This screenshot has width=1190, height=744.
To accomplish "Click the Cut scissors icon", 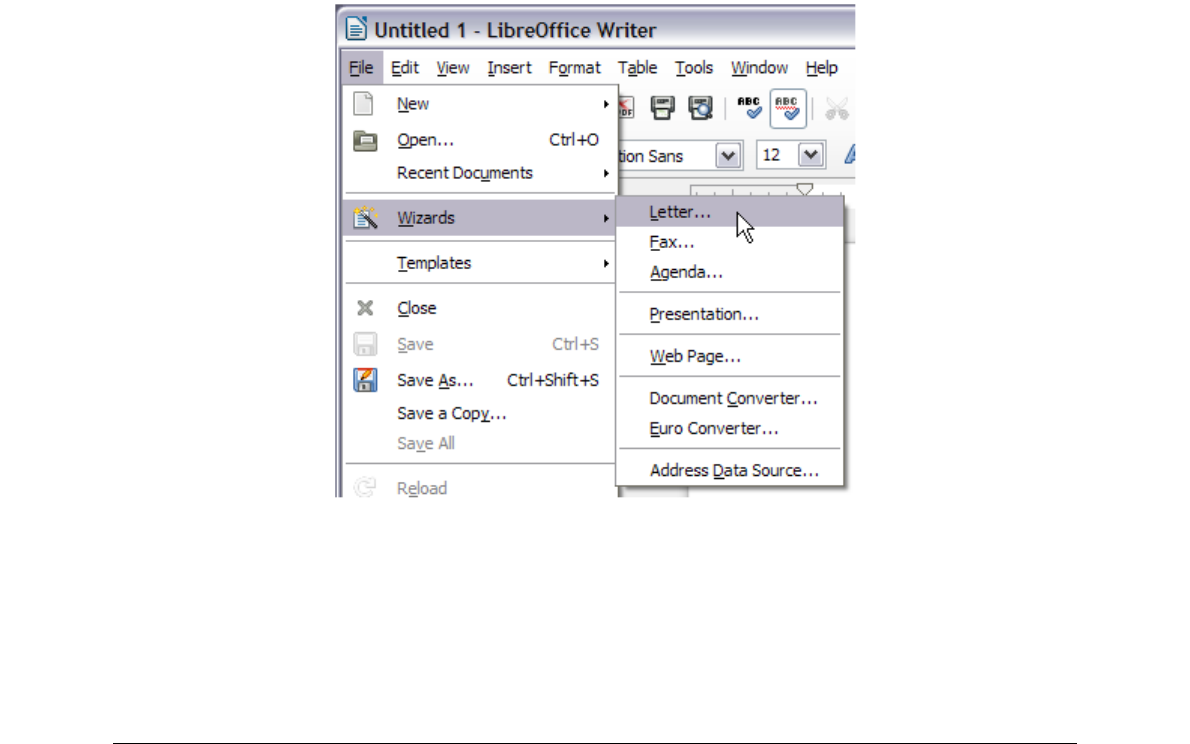I will pos(836,109).
